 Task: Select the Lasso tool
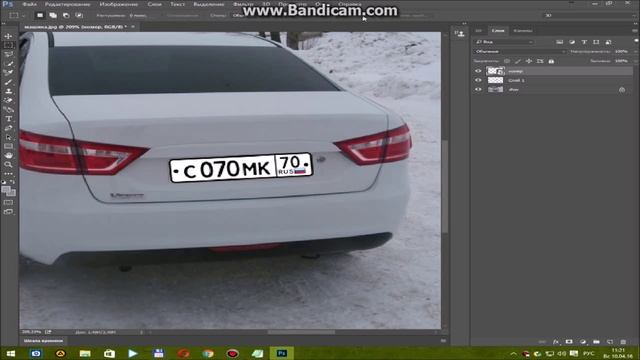[8, 54]
